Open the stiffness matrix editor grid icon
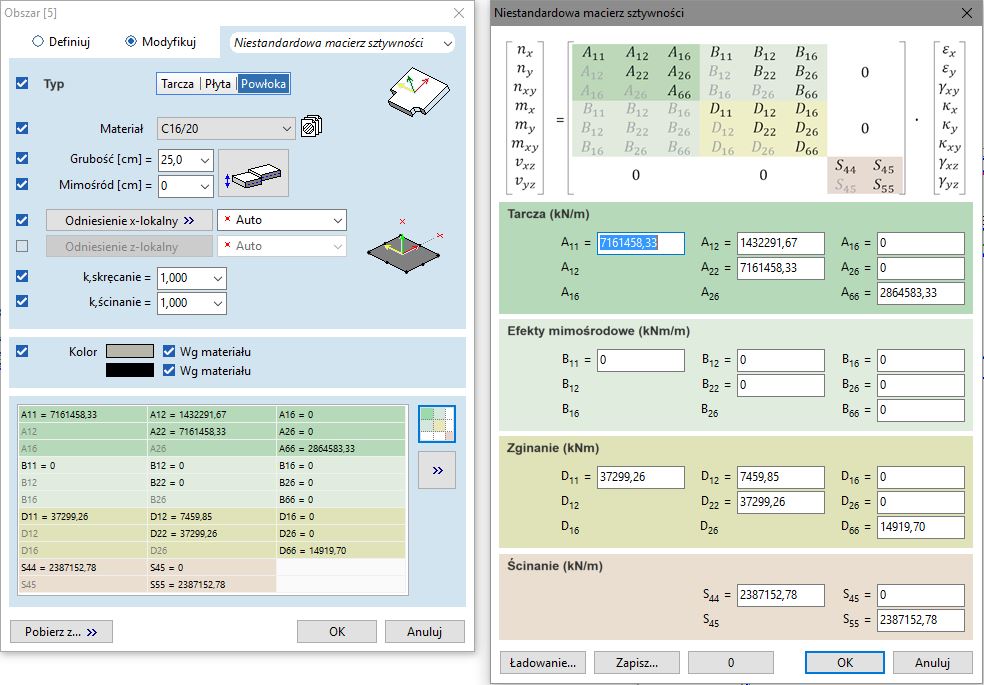This screenshot has height=685, width=984. pyautogui.click(x=436, y=423)
